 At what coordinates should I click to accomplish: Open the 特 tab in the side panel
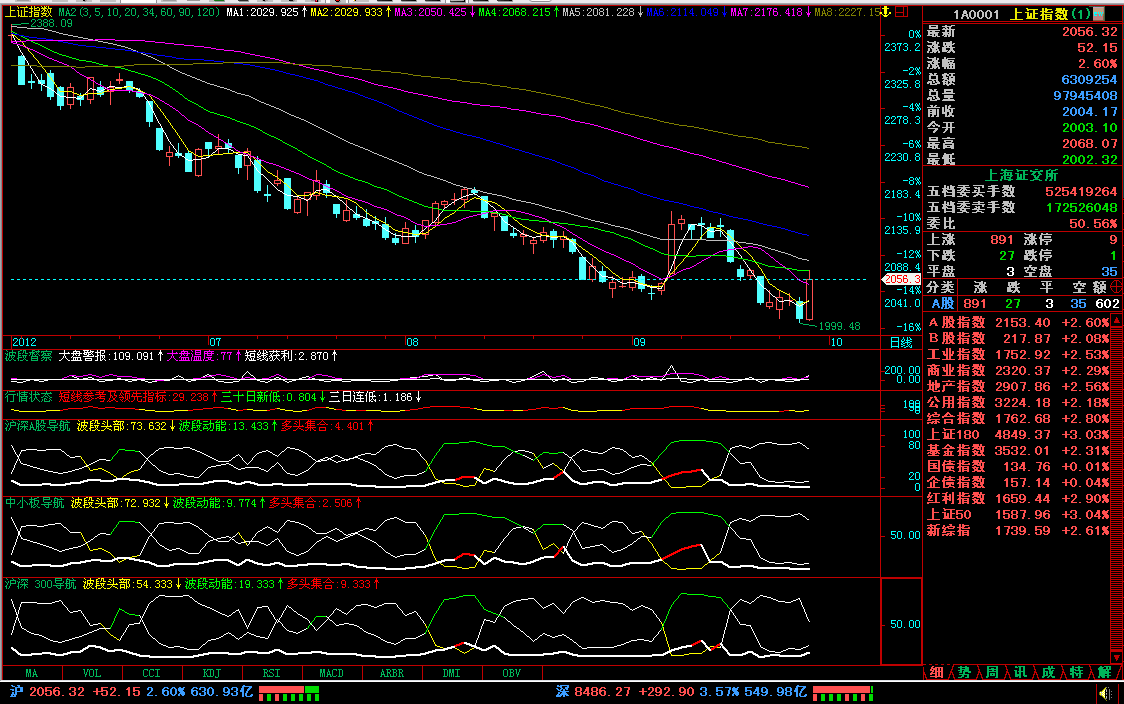[x=1076, y=672]
